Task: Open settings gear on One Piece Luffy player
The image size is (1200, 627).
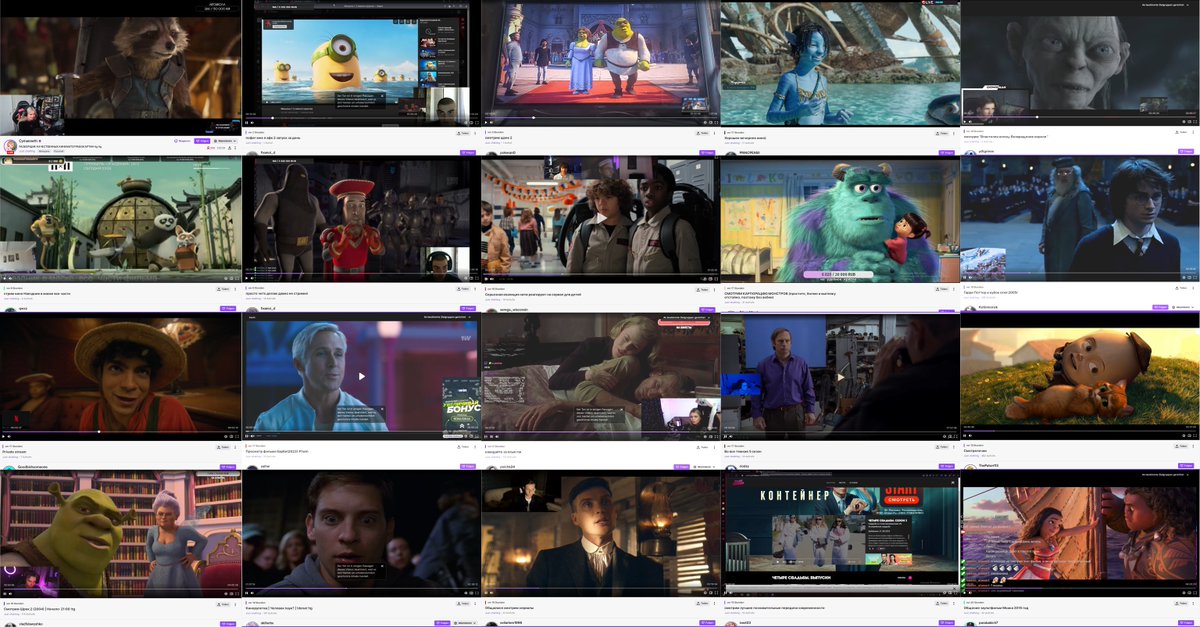Action: tap(225, 436)
